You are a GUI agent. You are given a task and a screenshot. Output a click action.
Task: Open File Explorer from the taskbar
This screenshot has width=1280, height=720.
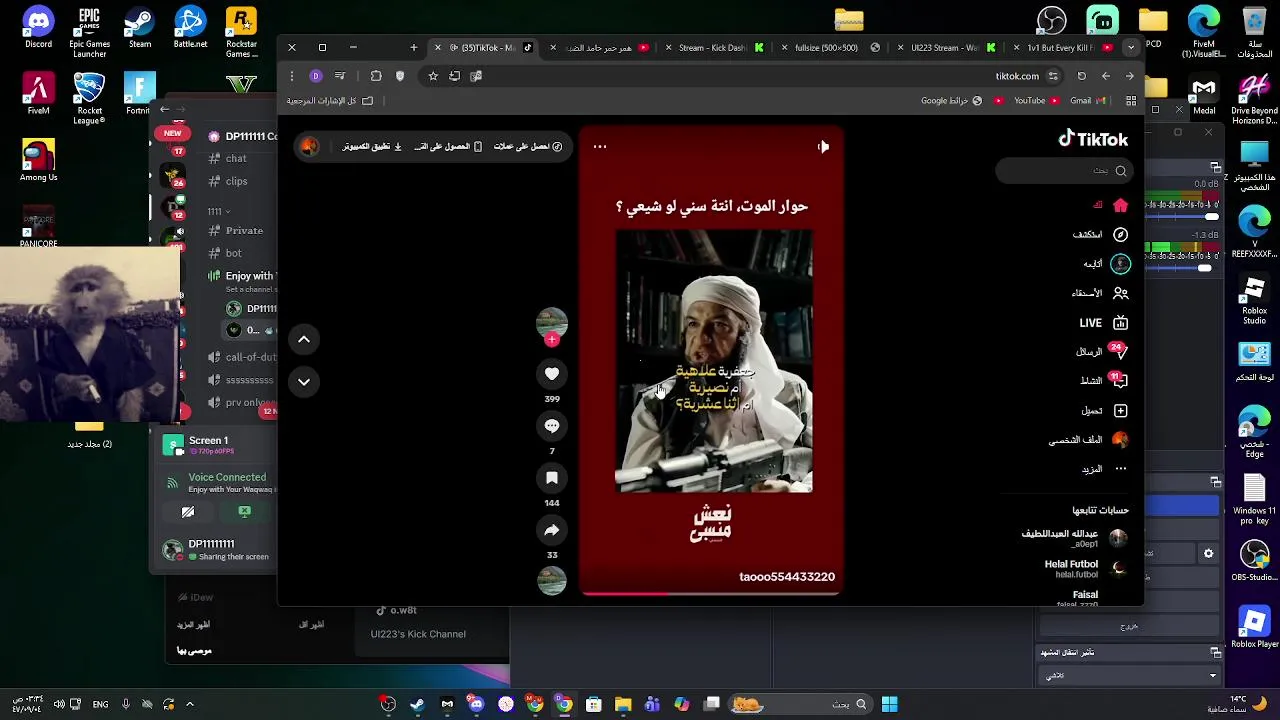coord(623,704)
